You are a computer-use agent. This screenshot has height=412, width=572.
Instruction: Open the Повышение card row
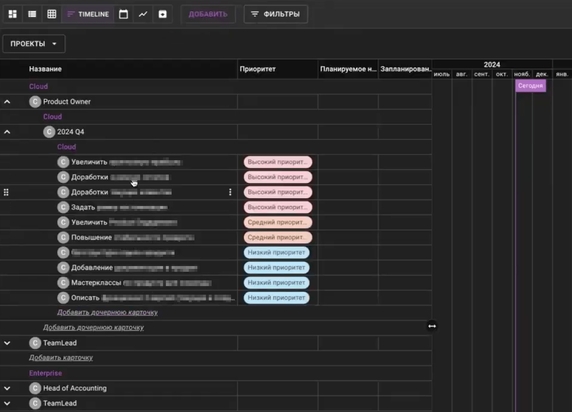pyautogui.click(x=119, y=238)
